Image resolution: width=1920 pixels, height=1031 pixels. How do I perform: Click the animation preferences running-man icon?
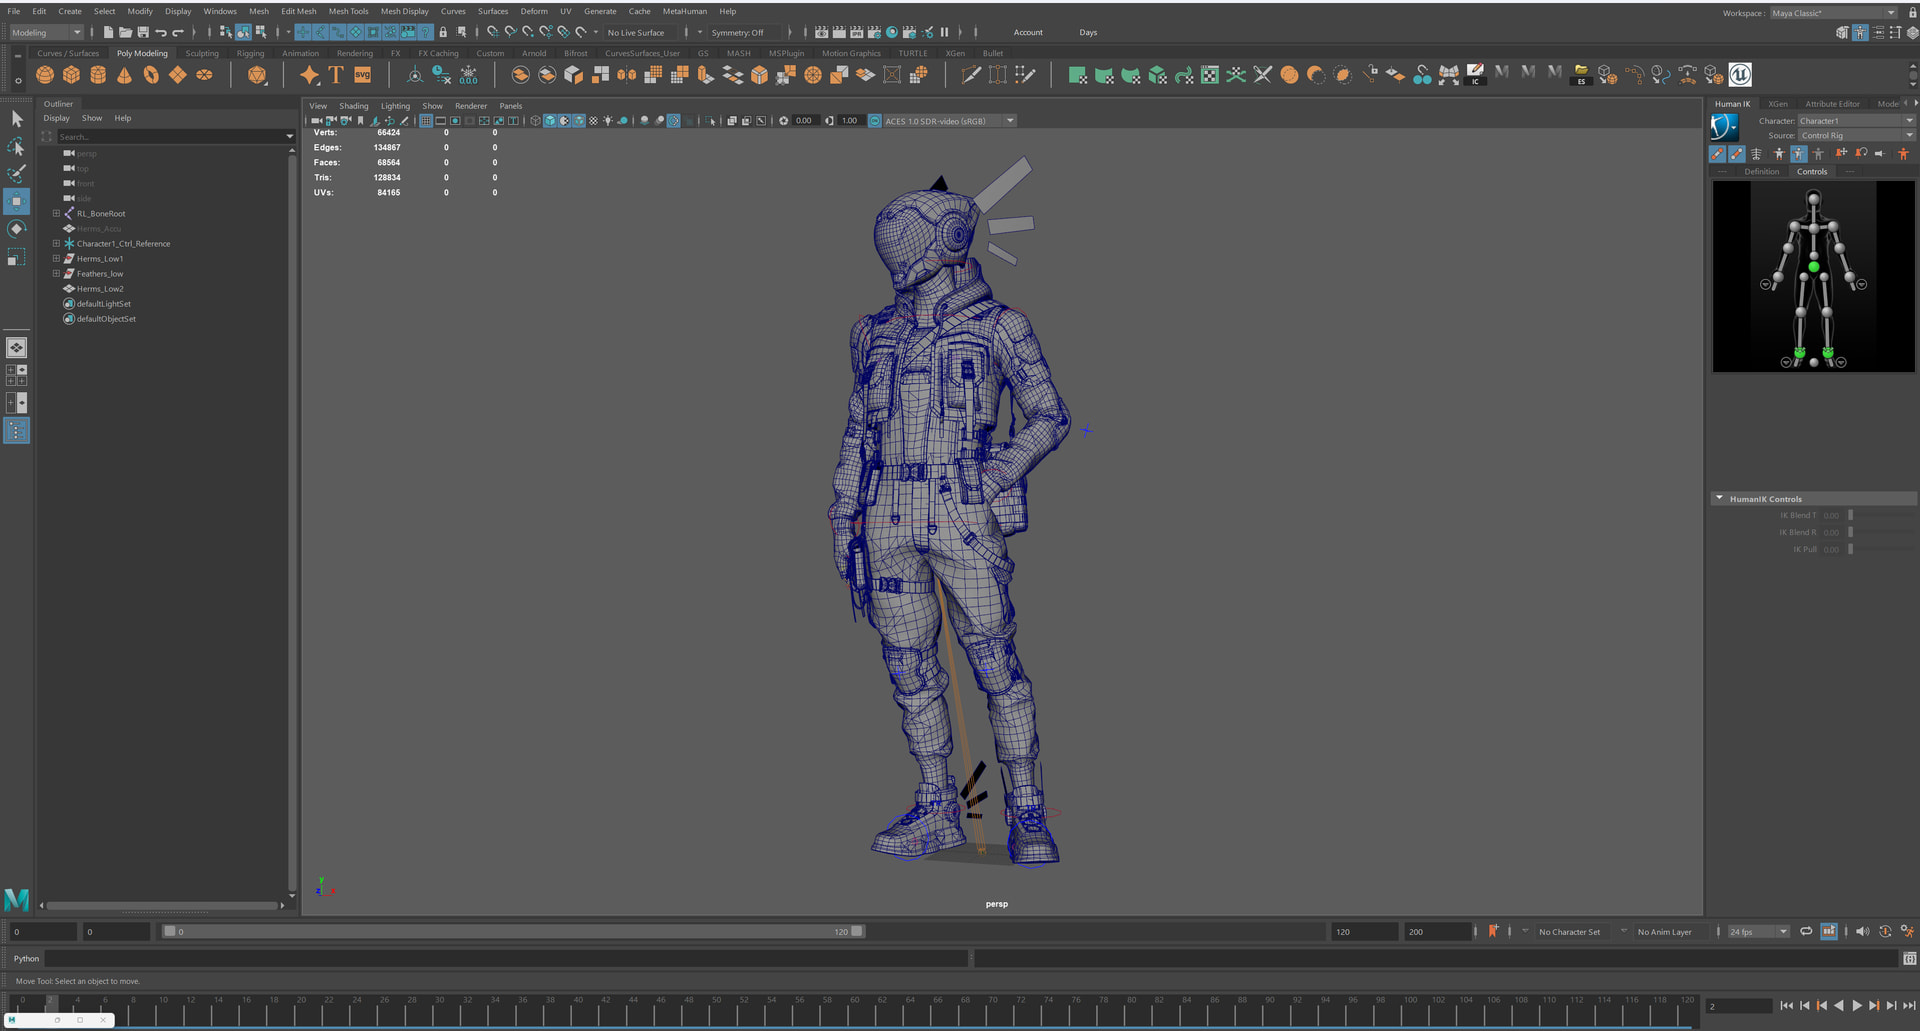point(1907,932)
